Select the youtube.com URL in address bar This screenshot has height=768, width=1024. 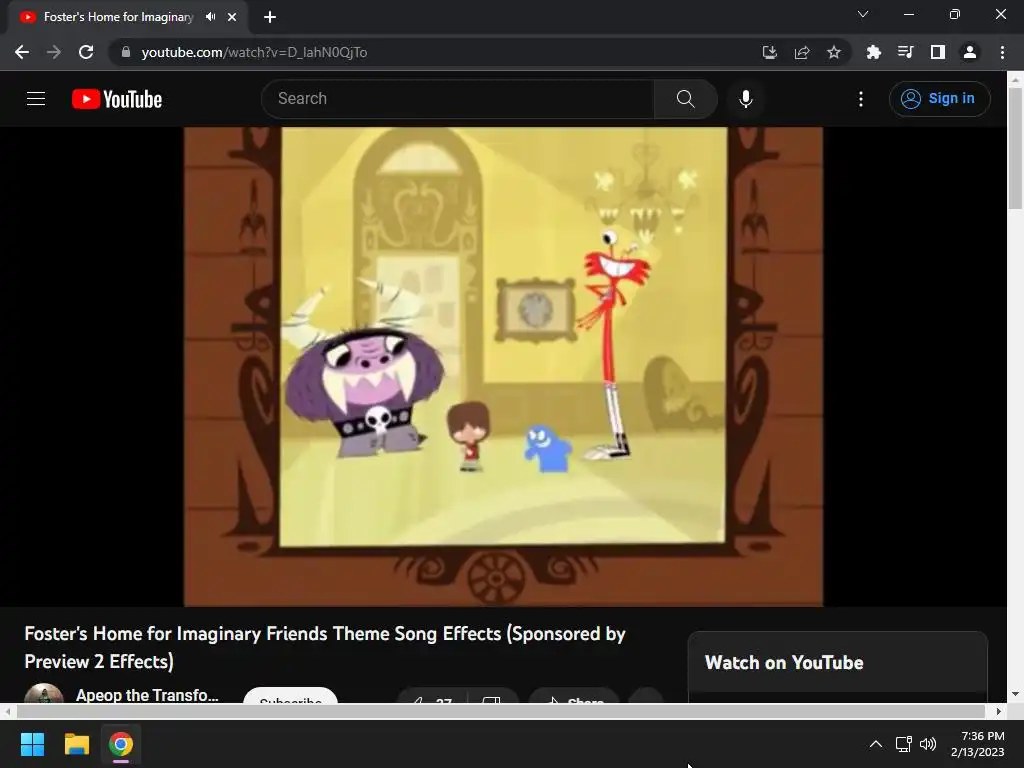(254, 52)
